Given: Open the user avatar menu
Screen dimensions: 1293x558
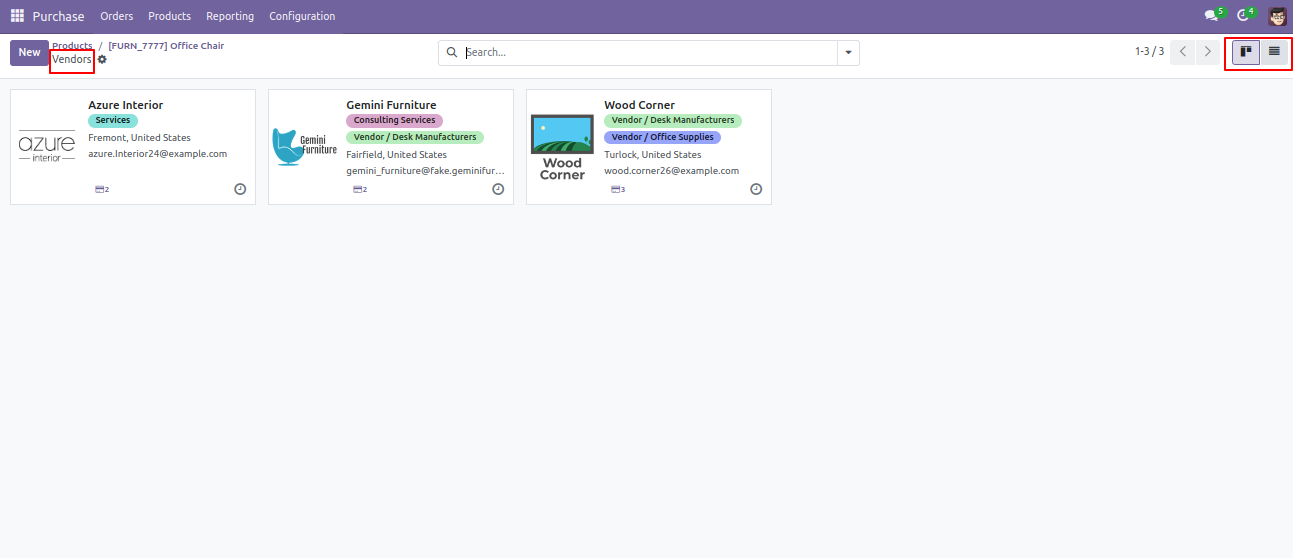Looking at the screenshot, I should click(1277, 16).
